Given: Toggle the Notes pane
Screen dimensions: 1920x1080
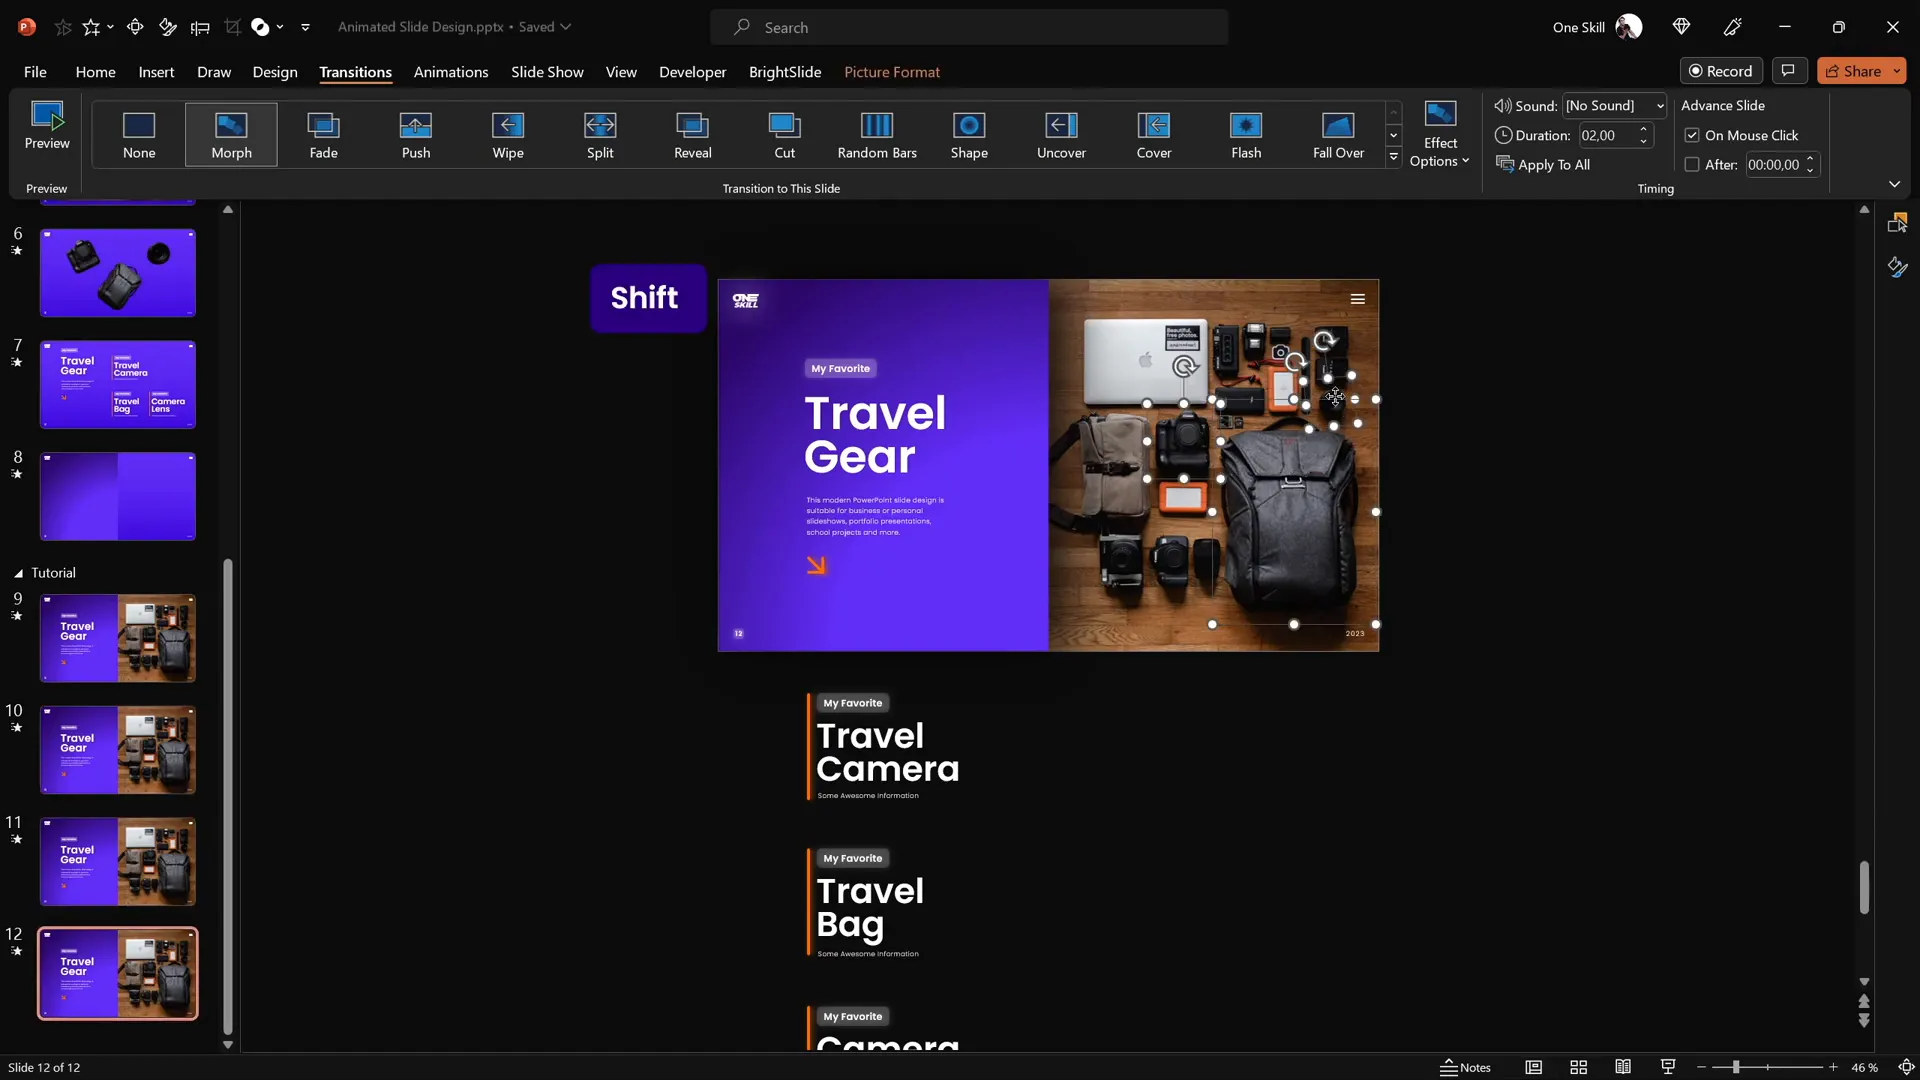Looking at the screenshot, I should (x=1465, y=1067).
